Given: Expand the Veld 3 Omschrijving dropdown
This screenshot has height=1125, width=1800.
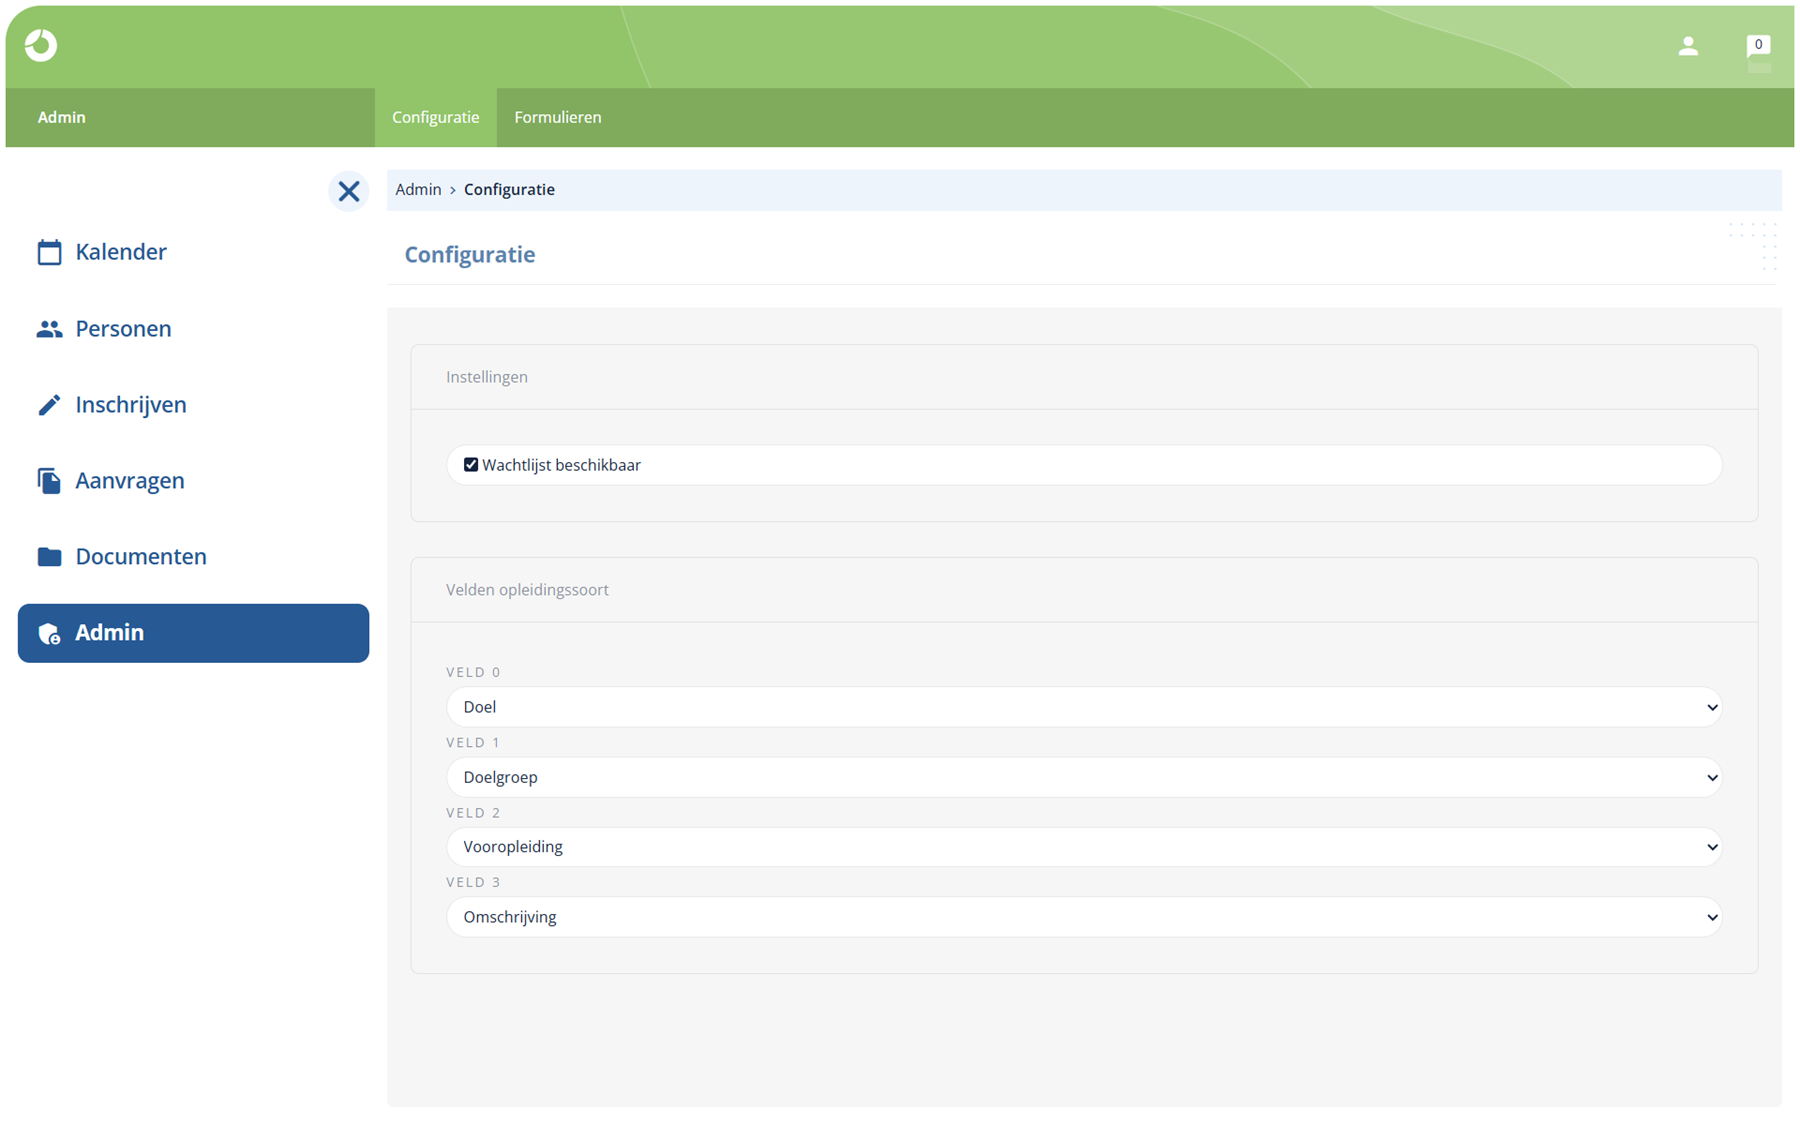Looking at the screenshot, I should click(1084, 917).
